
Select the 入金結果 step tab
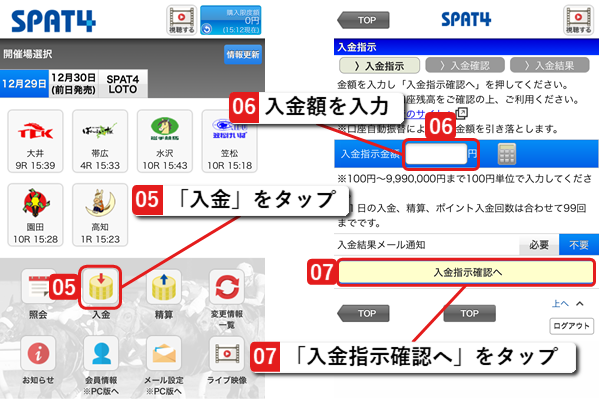tap(550, 66)
